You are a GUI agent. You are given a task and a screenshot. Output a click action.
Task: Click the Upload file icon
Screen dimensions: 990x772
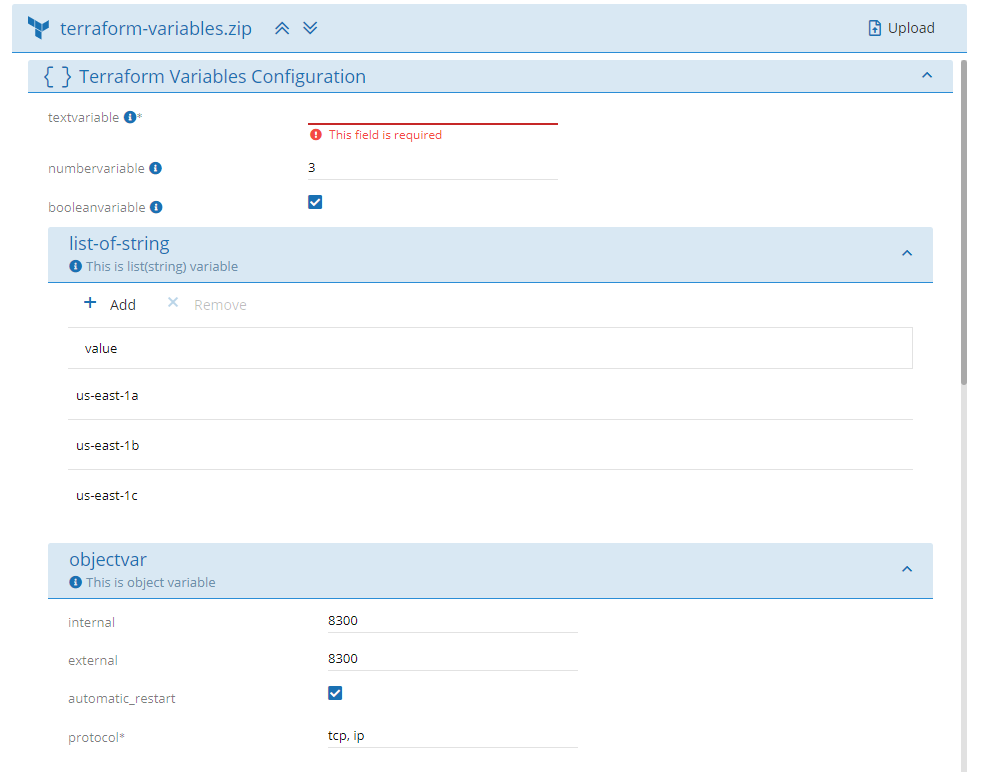874,28
